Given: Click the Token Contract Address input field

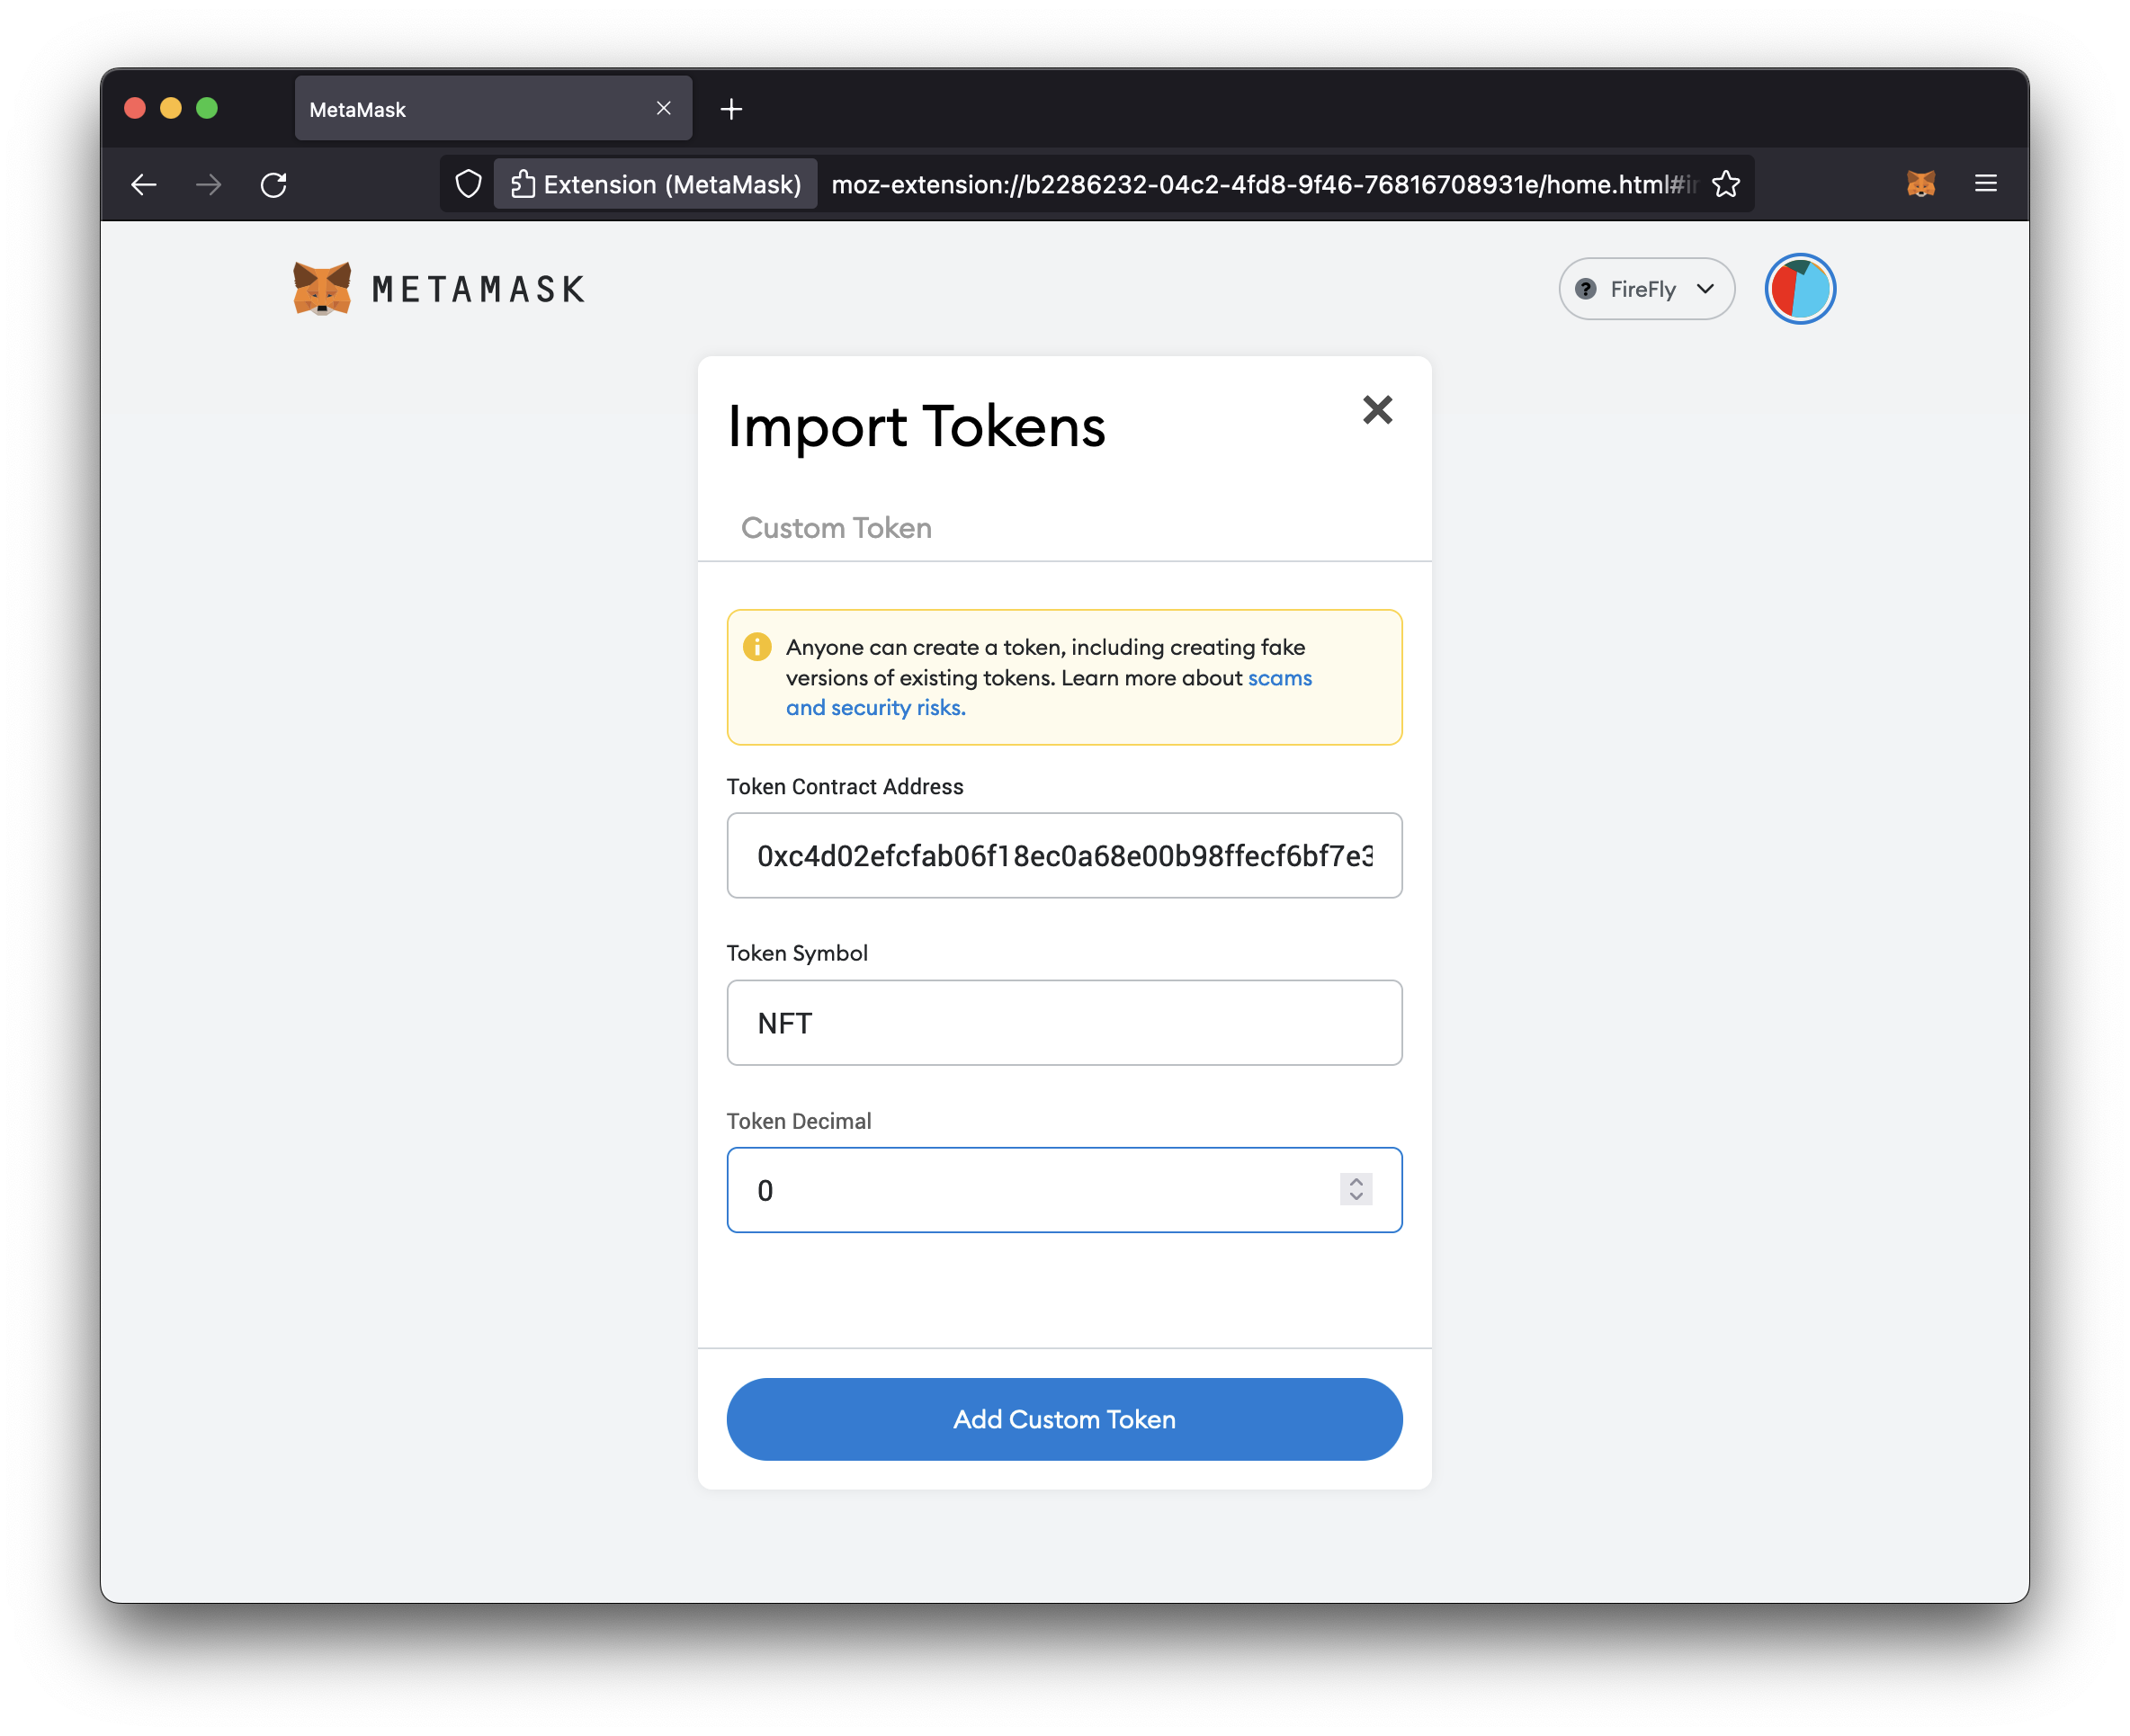Looking at the screenshot, I should pos(1063,855).
